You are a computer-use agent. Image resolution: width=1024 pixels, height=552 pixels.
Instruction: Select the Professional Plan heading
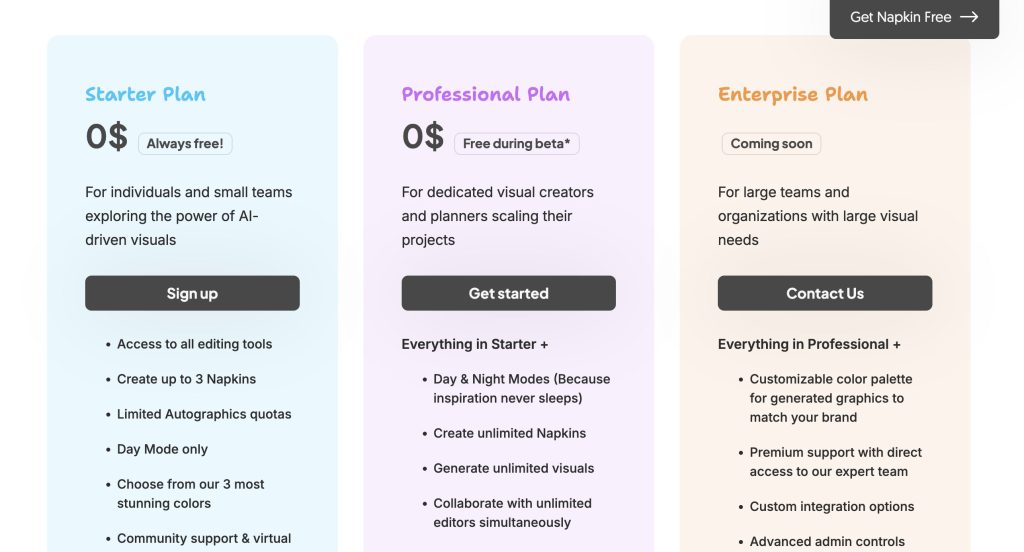click(485, 94)
